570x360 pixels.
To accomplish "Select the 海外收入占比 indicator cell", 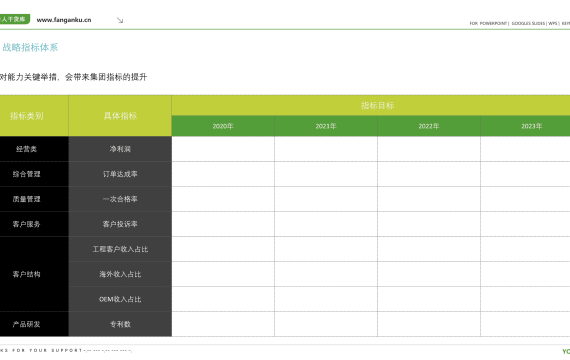I will tap(120, 274).
